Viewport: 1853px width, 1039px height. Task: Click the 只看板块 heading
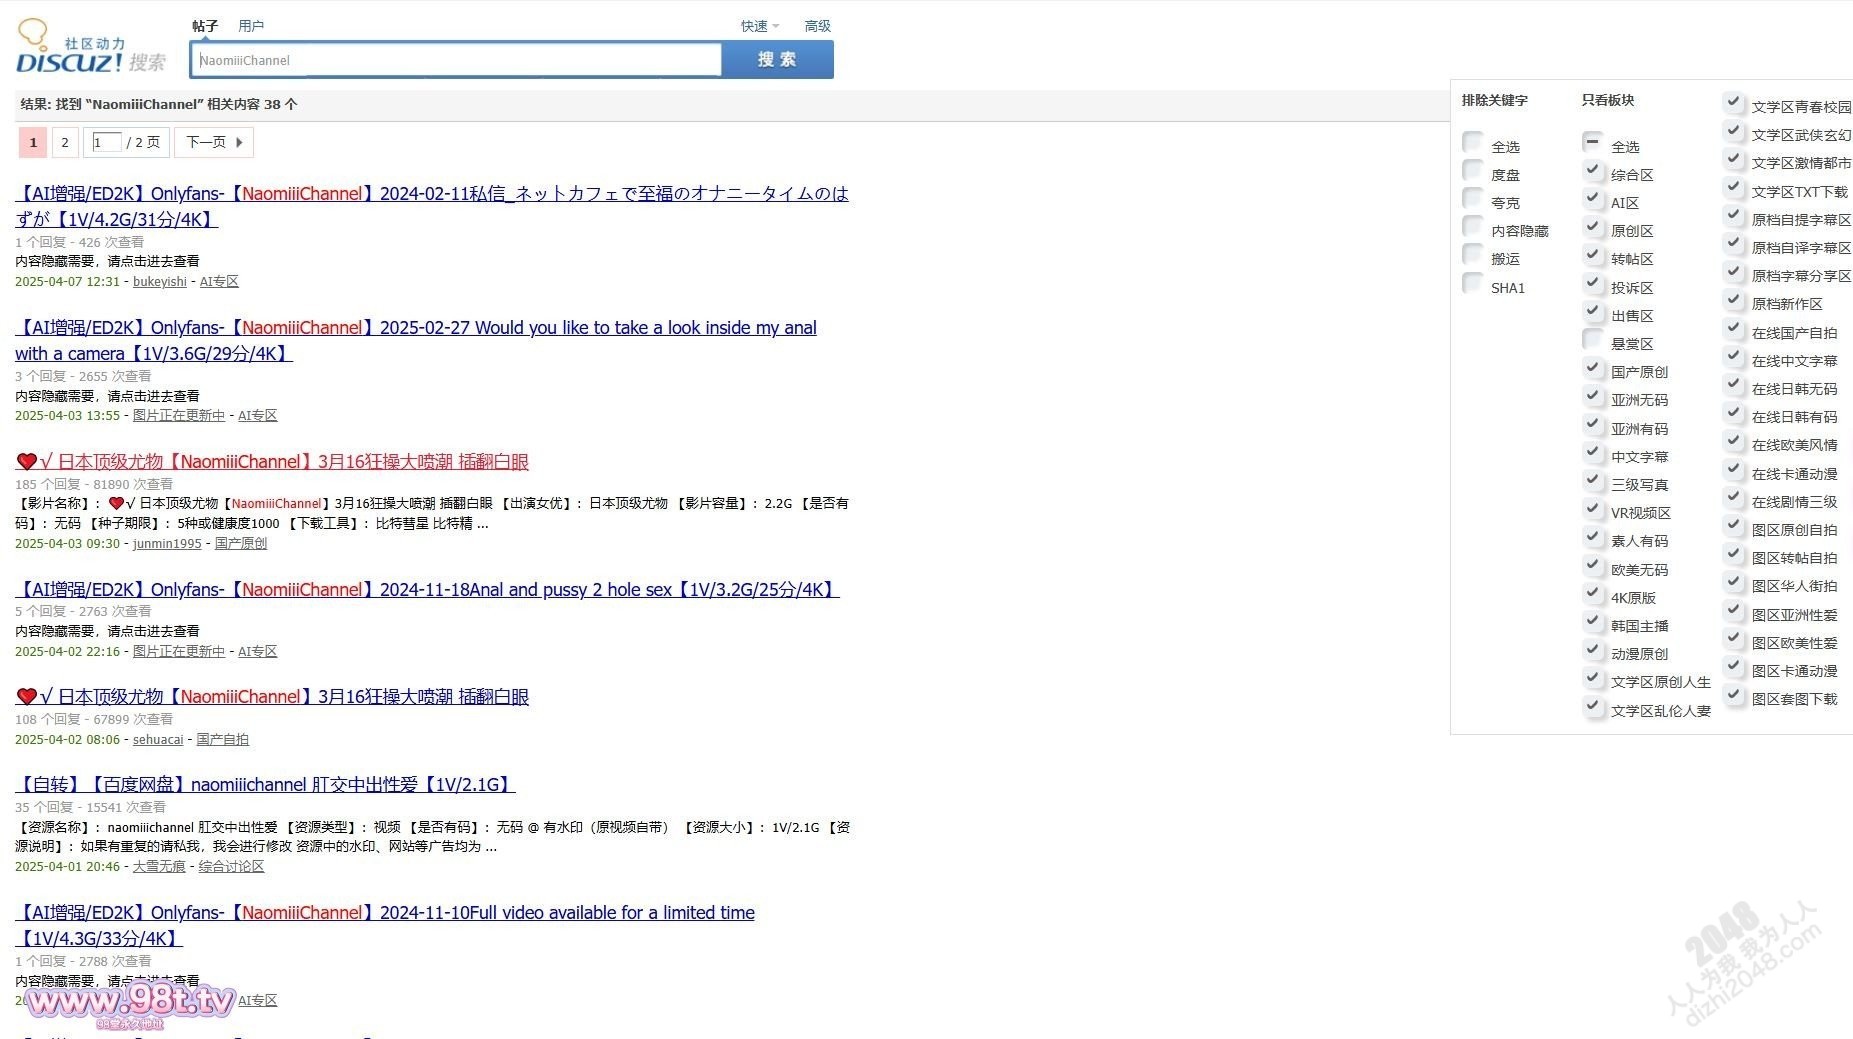[1608, 100]
